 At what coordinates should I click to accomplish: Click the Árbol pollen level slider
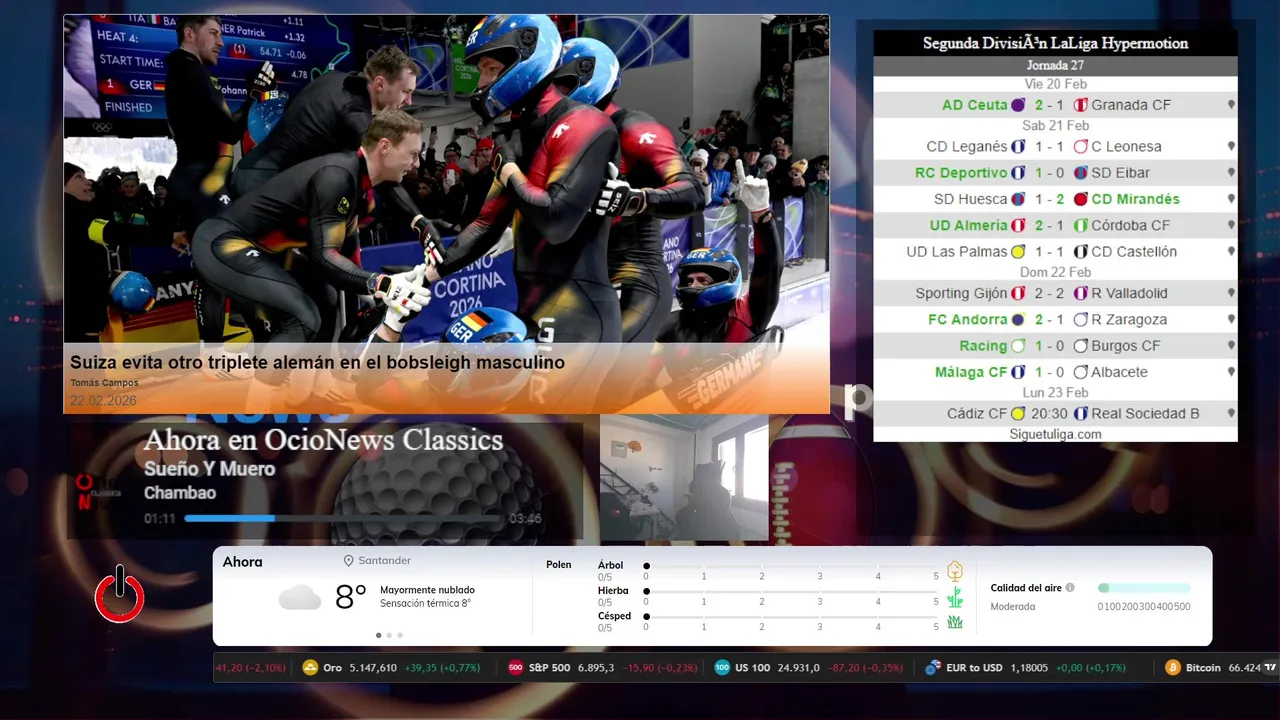pos(791,566)
